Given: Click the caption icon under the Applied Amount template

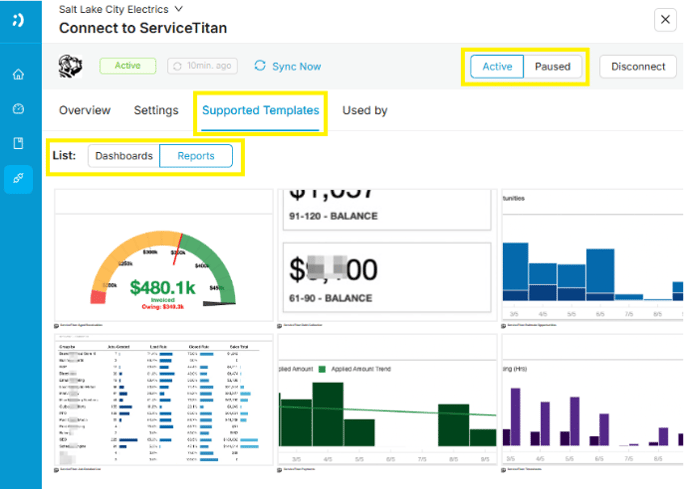Looking at the screenshot, I should coord(280,470).
